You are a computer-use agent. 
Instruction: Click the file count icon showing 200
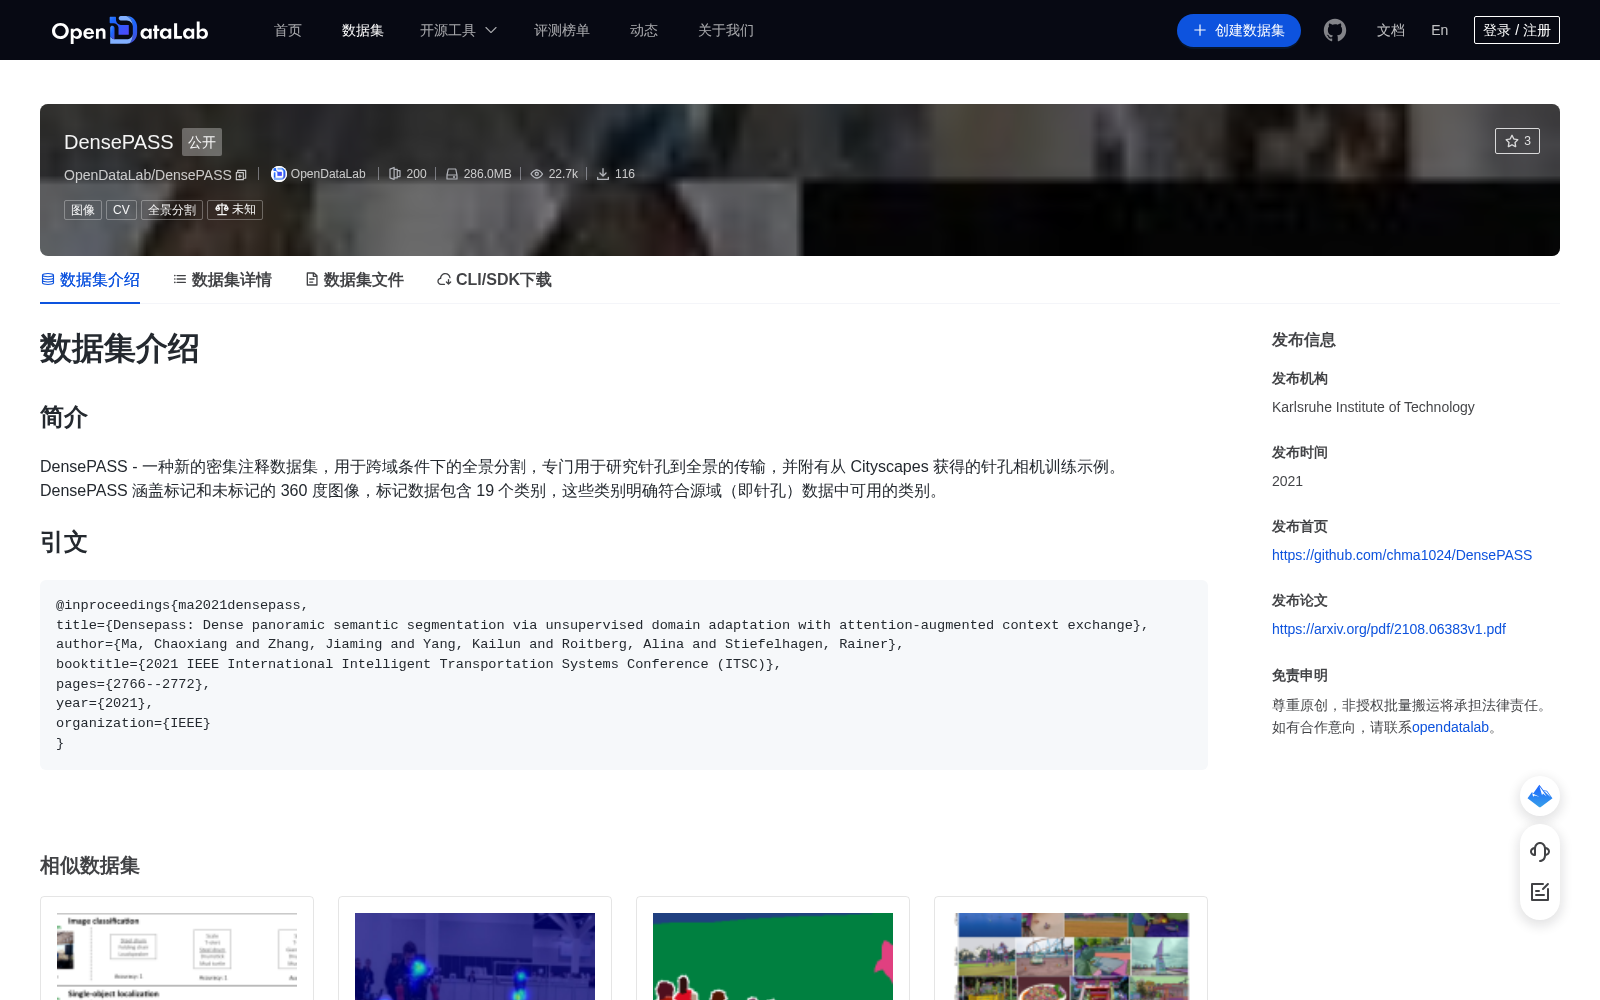[395, 174]
